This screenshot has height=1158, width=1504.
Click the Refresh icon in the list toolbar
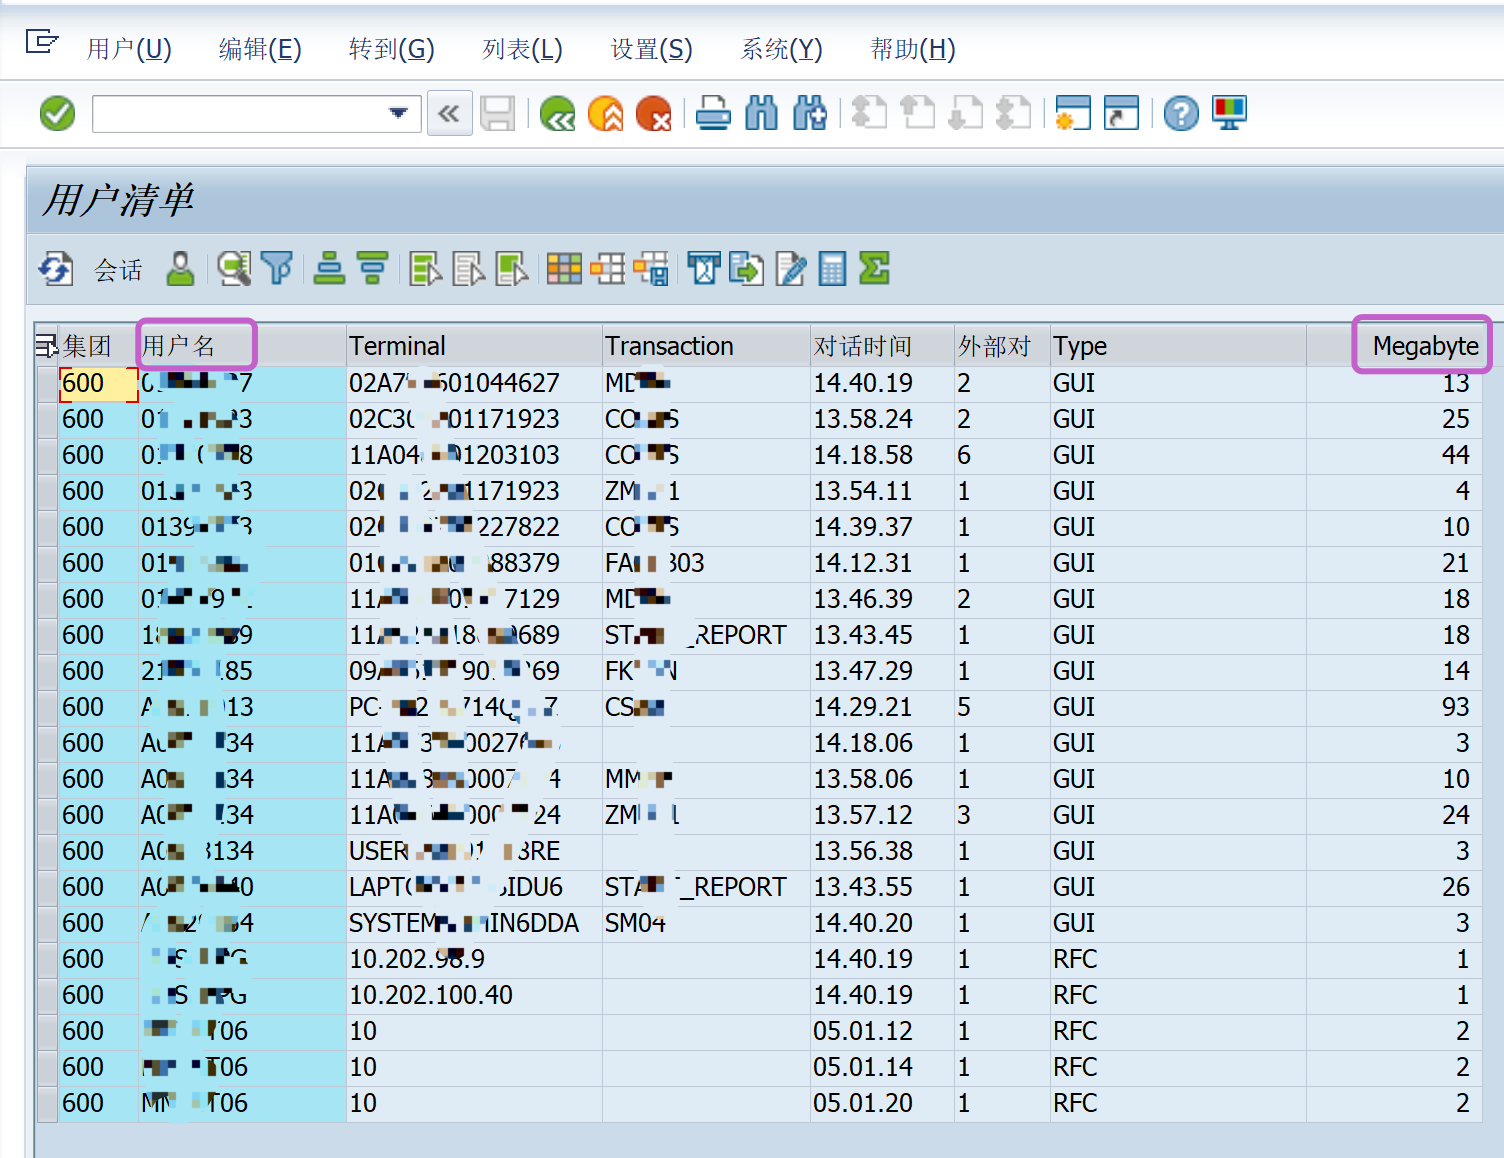point(56,269)
